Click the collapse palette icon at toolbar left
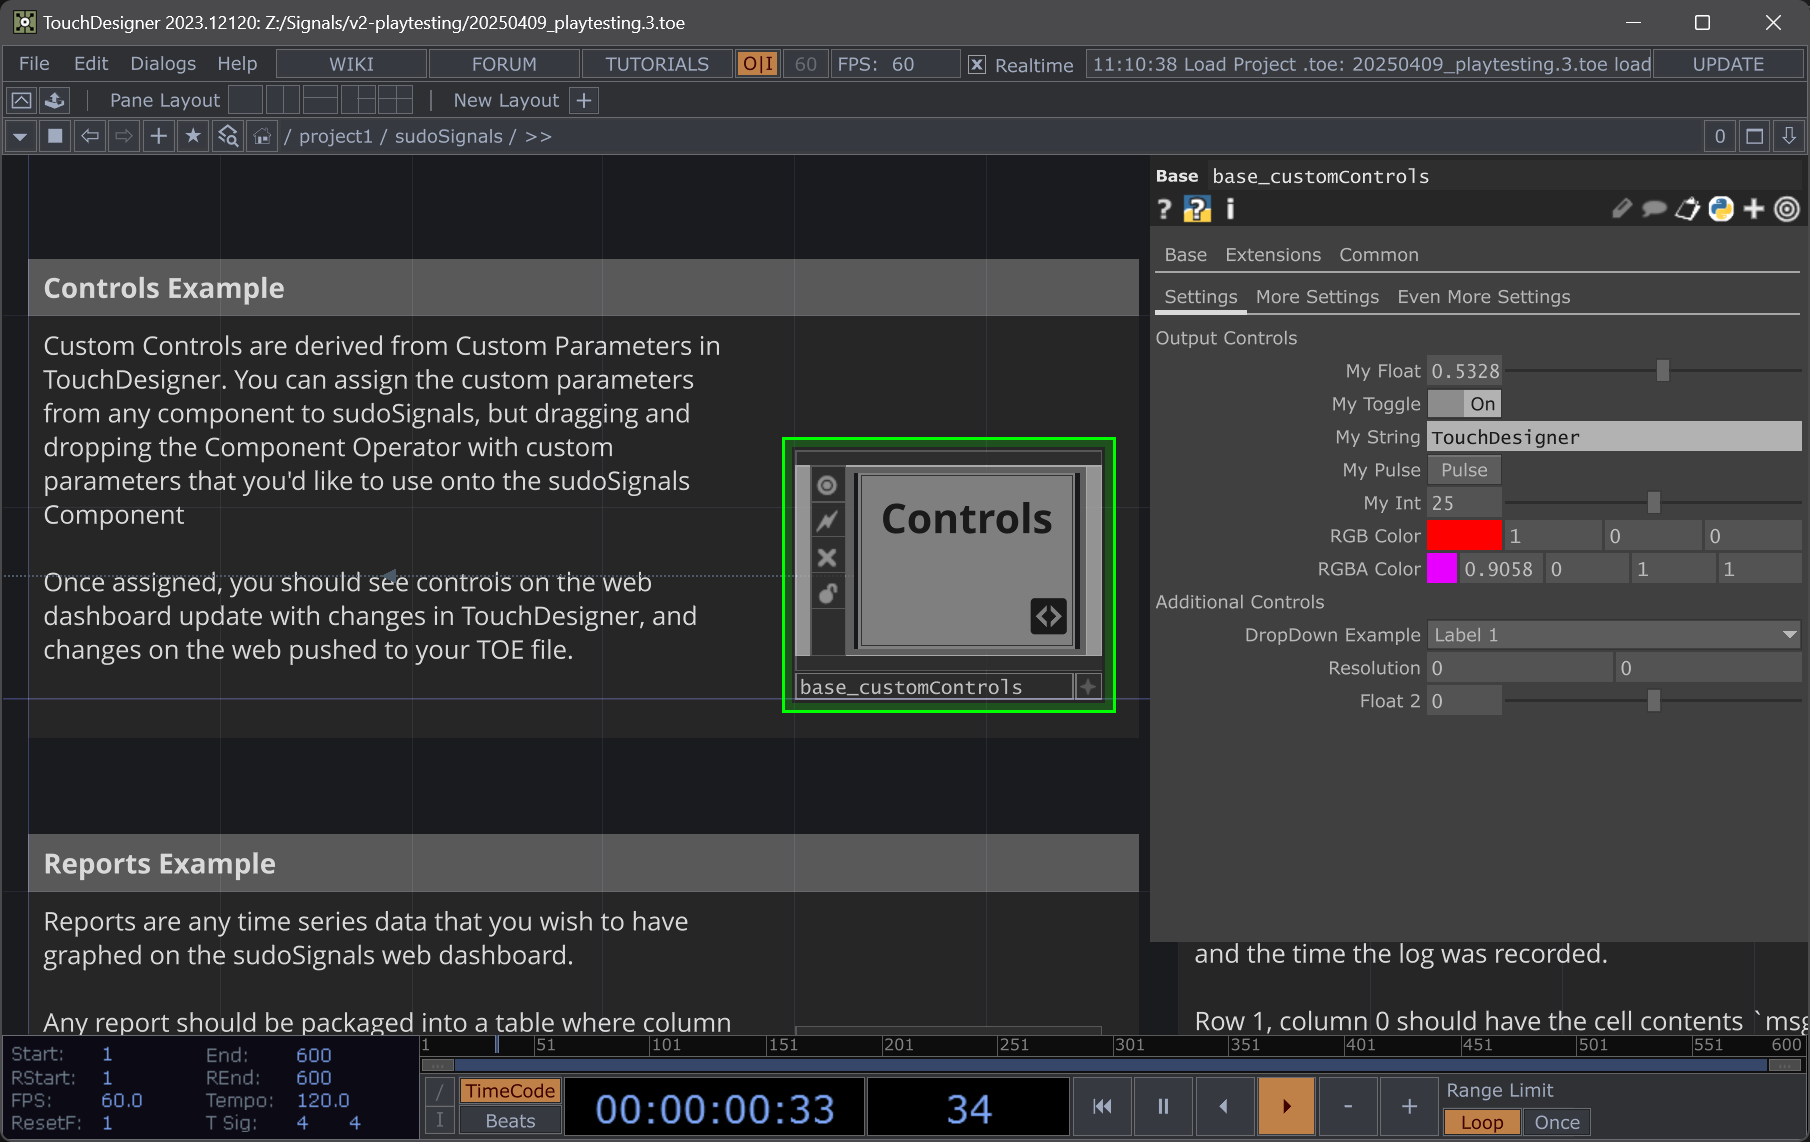This screenshot has width=1810, height=1142. 21,100
